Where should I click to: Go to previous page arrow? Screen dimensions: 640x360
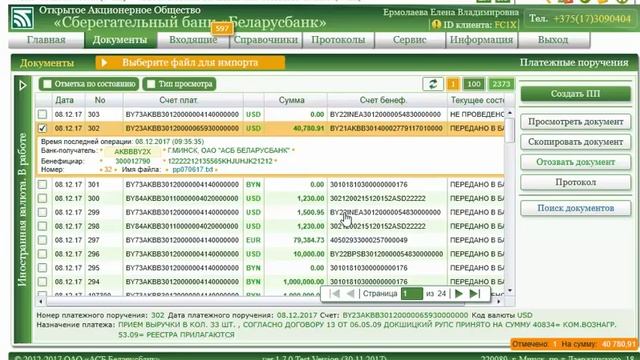tap(350, 293)
